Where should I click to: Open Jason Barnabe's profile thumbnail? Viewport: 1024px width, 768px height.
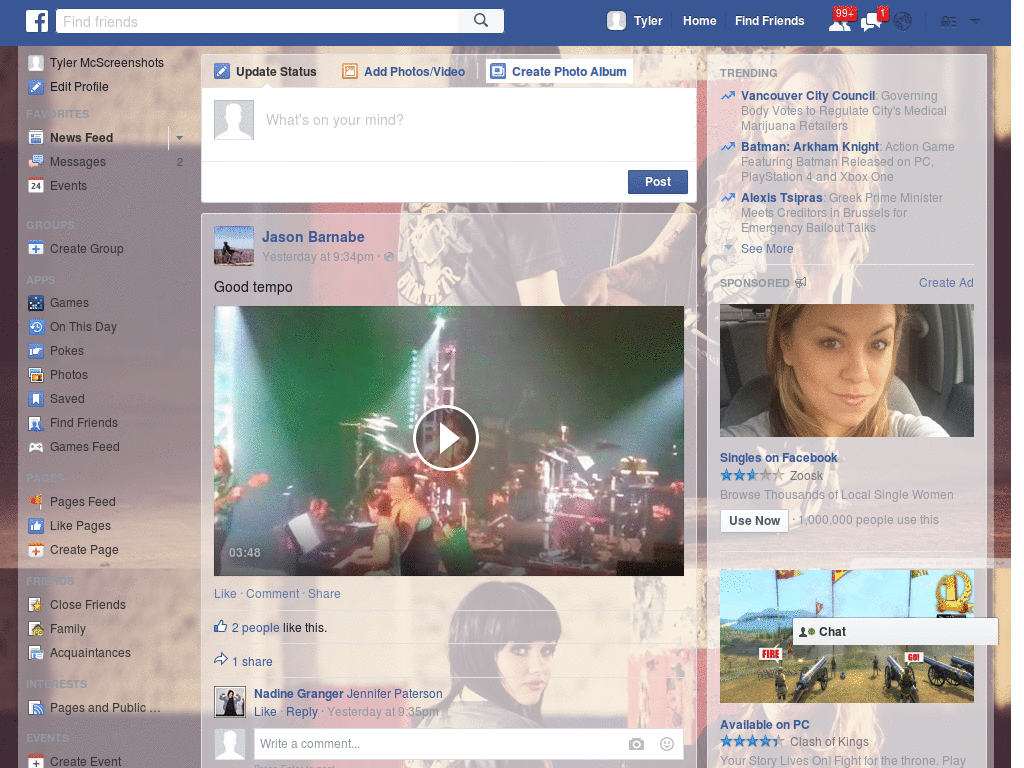point(234,246)
